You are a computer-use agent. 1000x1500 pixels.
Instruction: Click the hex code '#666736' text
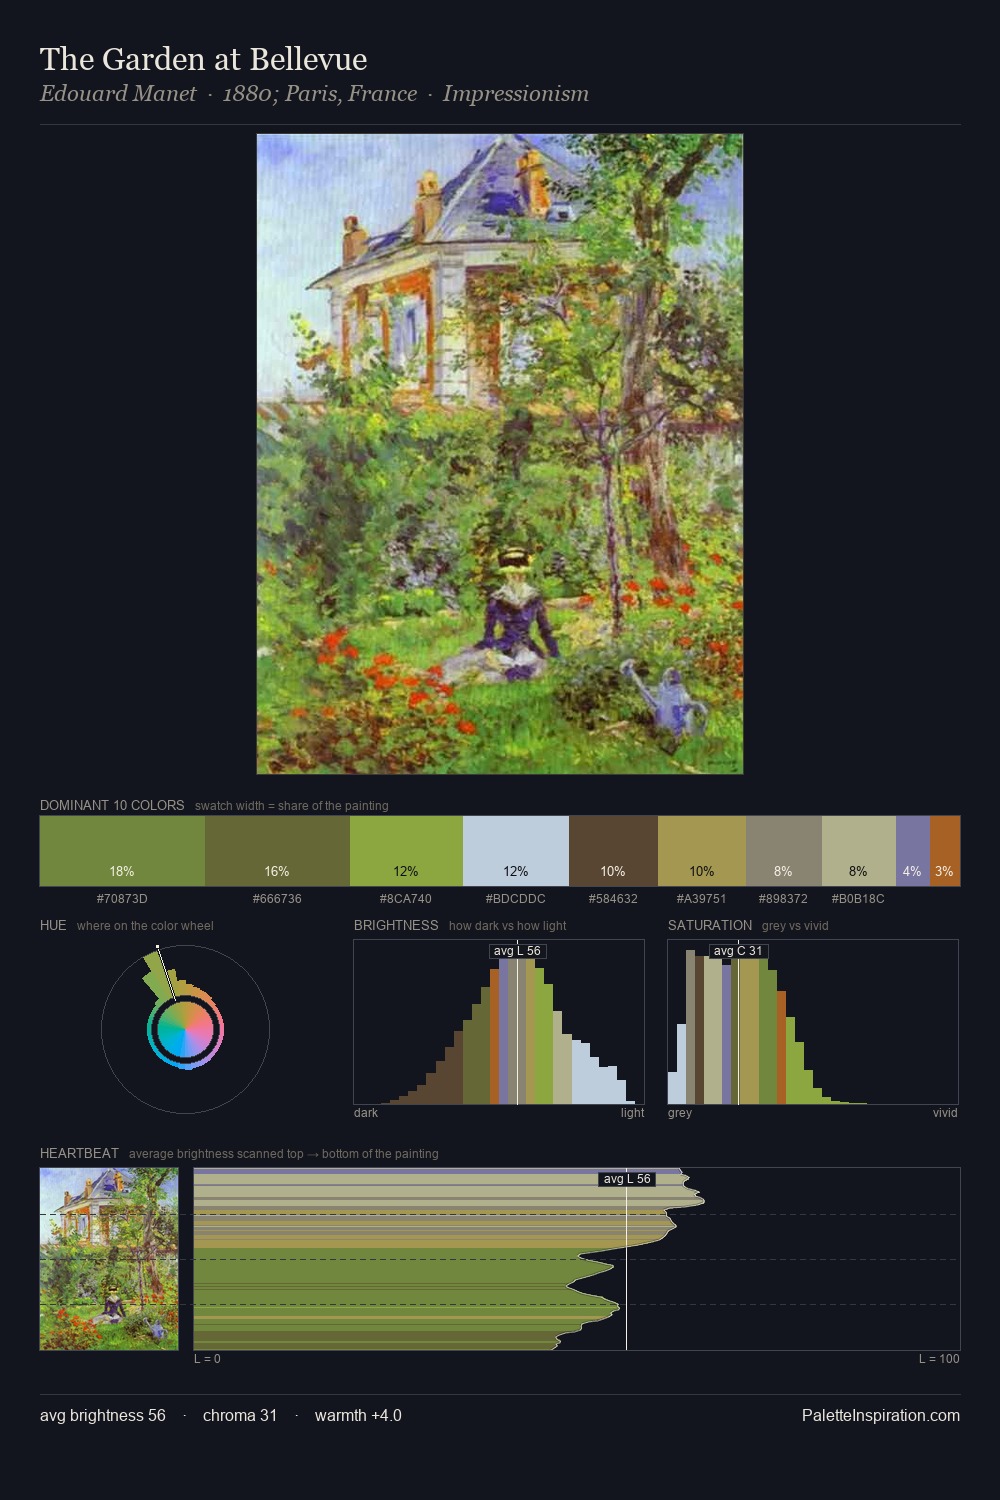tap(277, 899)
